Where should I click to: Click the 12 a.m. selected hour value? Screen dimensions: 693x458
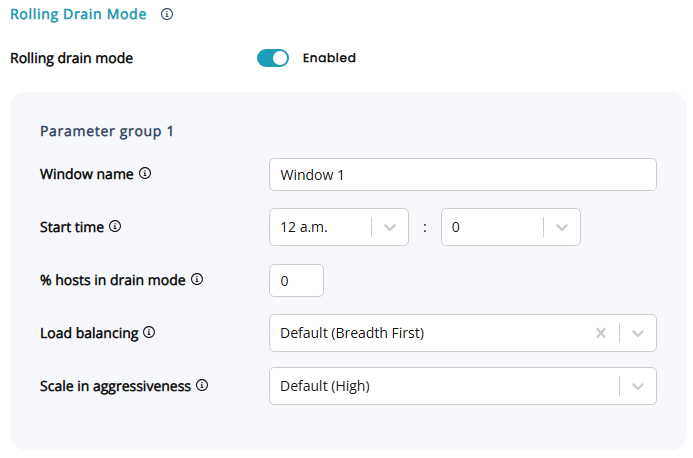(304, 227)
